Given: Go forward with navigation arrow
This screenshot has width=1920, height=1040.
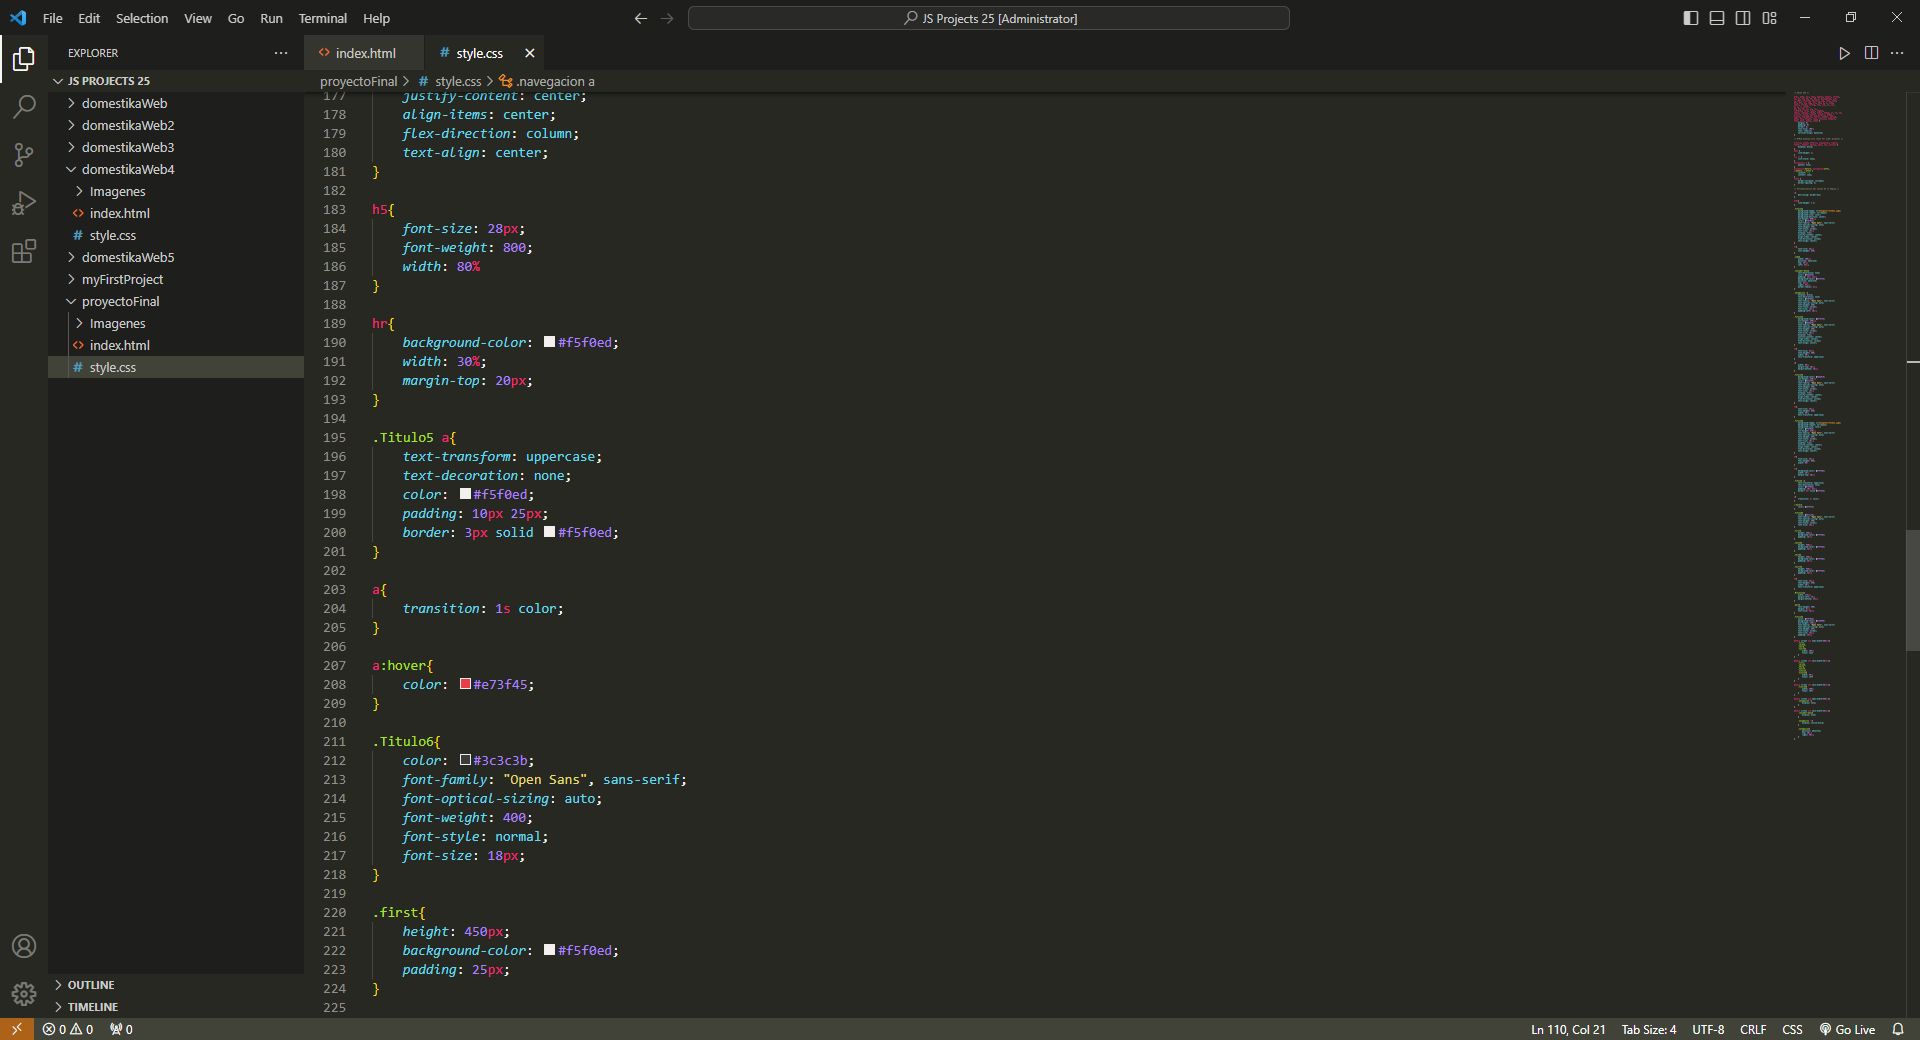Looking at the screenshot, I should pyautogui.click(x=667, y=18).
